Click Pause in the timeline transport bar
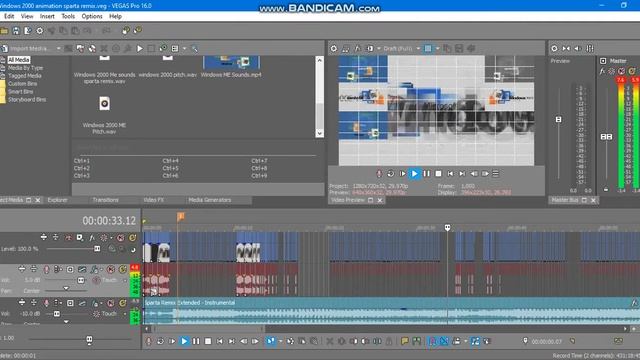This screenshot has height=360, width=640. [x=196, y=341]
